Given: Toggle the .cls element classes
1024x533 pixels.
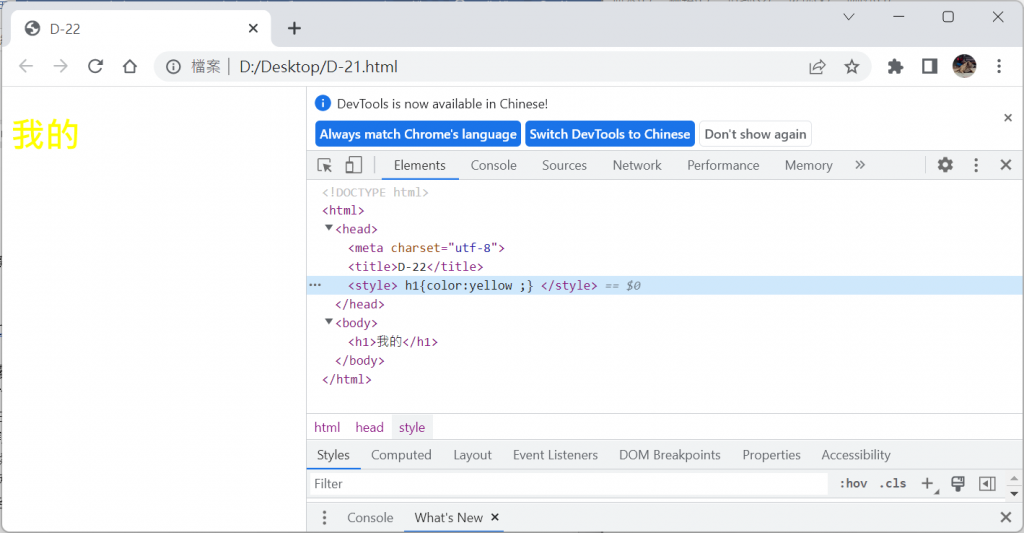Looking at the screenshot, I should 893,483.
